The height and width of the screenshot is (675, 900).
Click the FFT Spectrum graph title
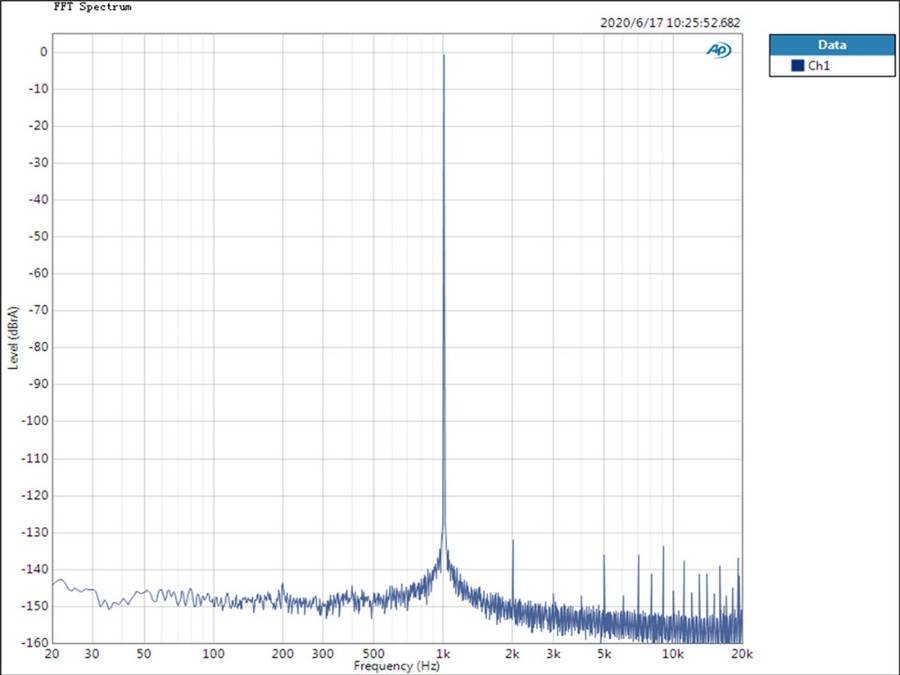pos(92,6)
